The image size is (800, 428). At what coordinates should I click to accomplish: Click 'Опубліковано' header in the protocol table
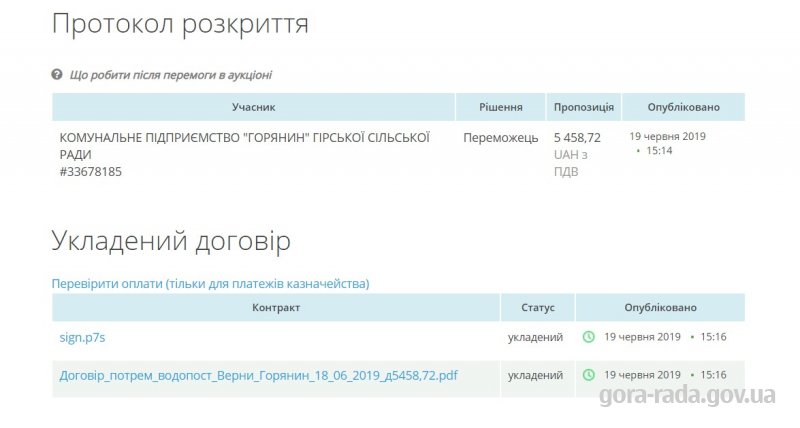click(x=684, y=107)
